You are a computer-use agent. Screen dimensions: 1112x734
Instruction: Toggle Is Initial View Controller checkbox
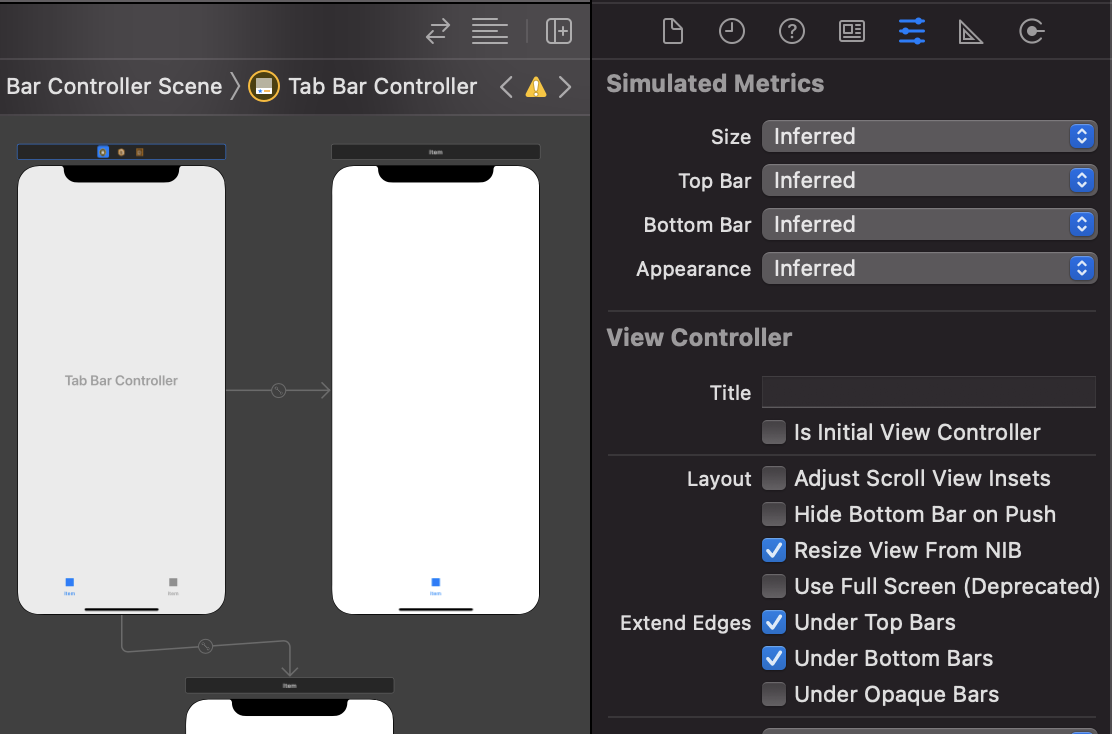(774, 432)
